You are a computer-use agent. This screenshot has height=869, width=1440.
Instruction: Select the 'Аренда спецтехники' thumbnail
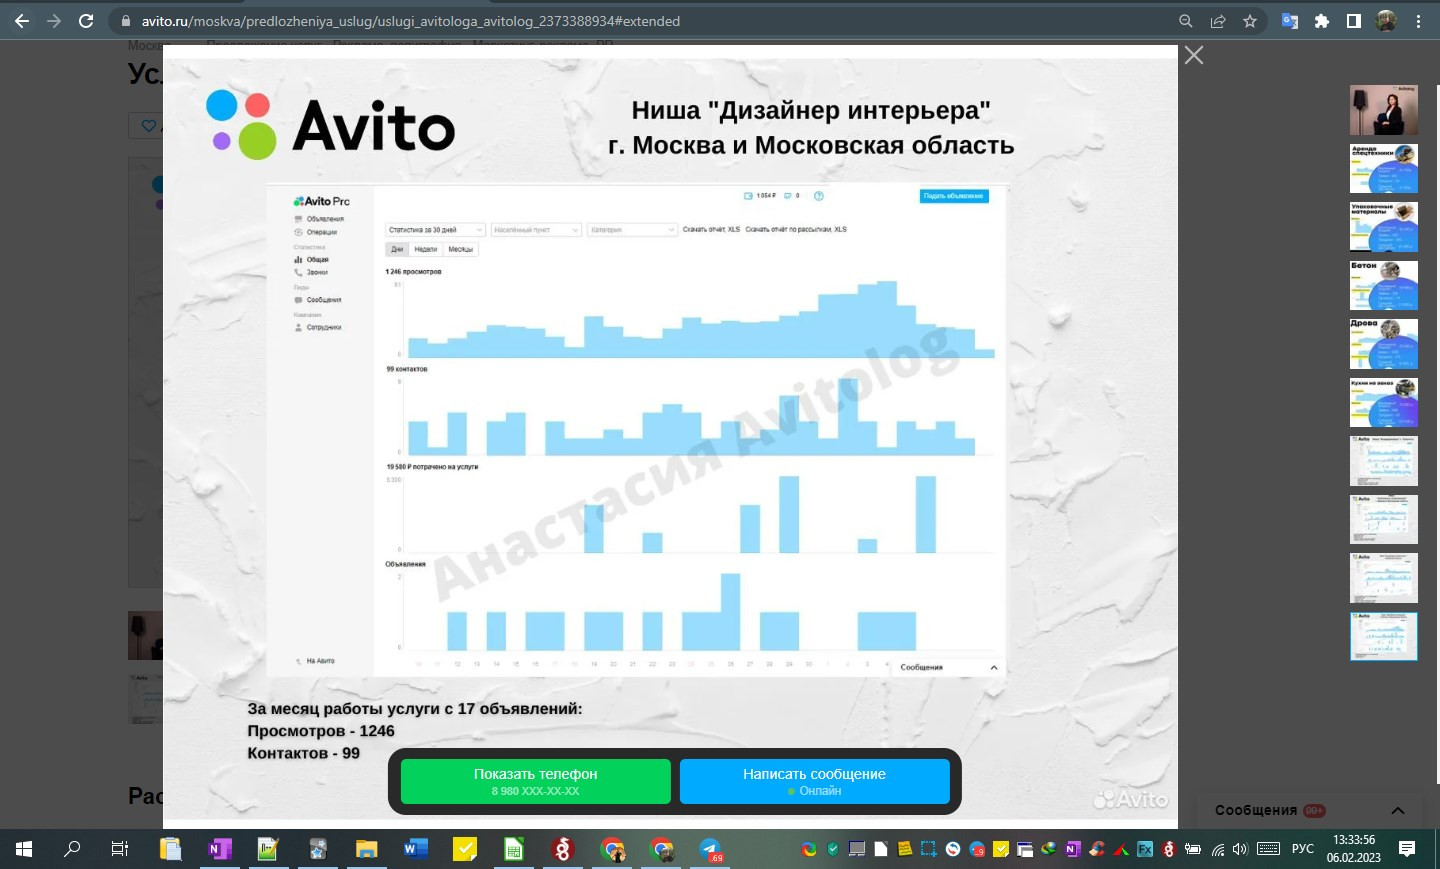pos(1384,169)
